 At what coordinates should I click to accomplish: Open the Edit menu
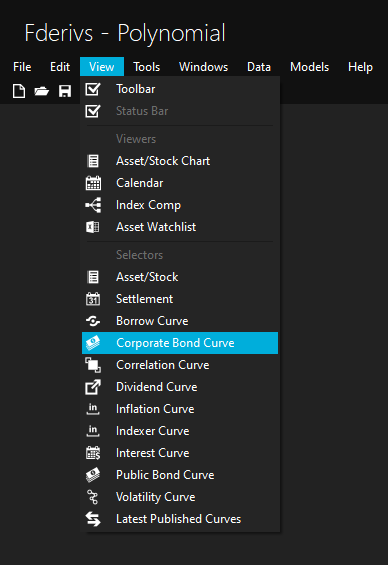tap(60, 67)
